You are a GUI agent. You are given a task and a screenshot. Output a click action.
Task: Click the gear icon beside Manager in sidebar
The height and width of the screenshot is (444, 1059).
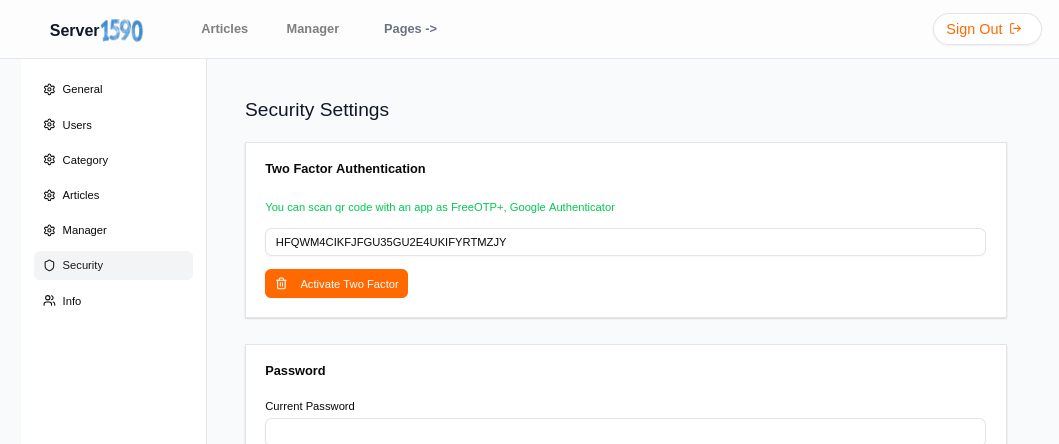click(x=49, y=230)
